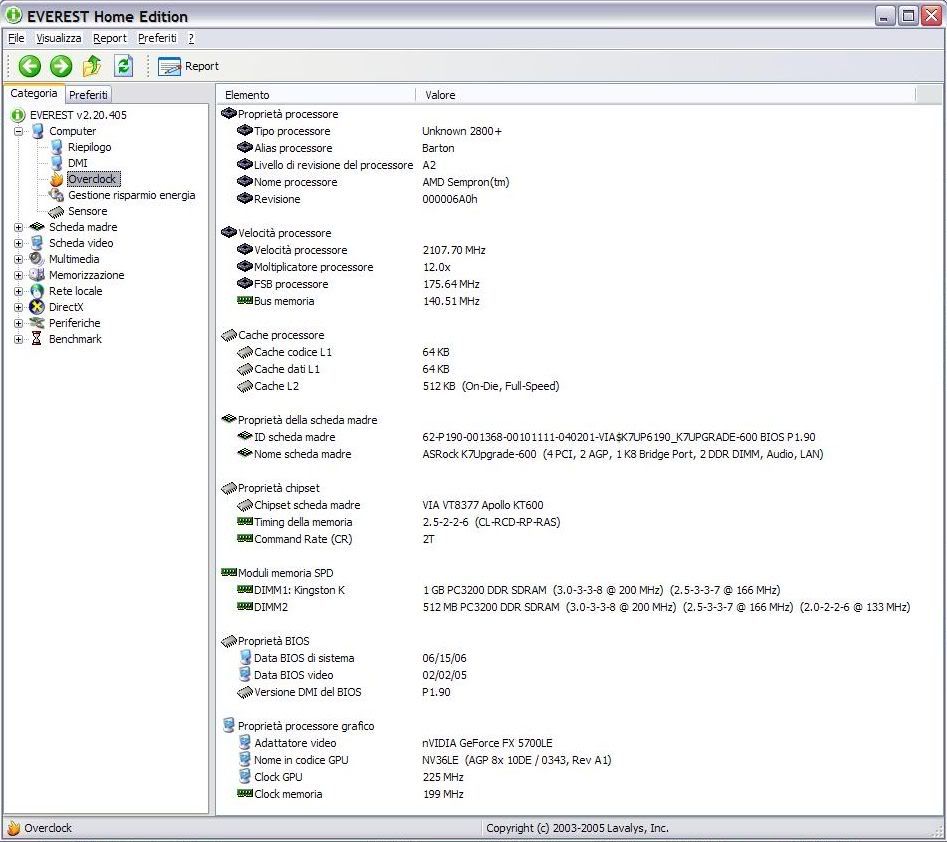Click the Computer node icon in the tree
This screenshot has height=842, width=947.
click(37, 131)
